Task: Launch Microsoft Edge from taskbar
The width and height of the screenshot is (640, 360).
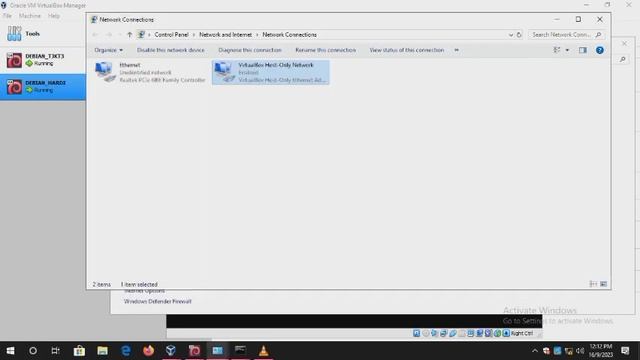Action: (126, 351)
